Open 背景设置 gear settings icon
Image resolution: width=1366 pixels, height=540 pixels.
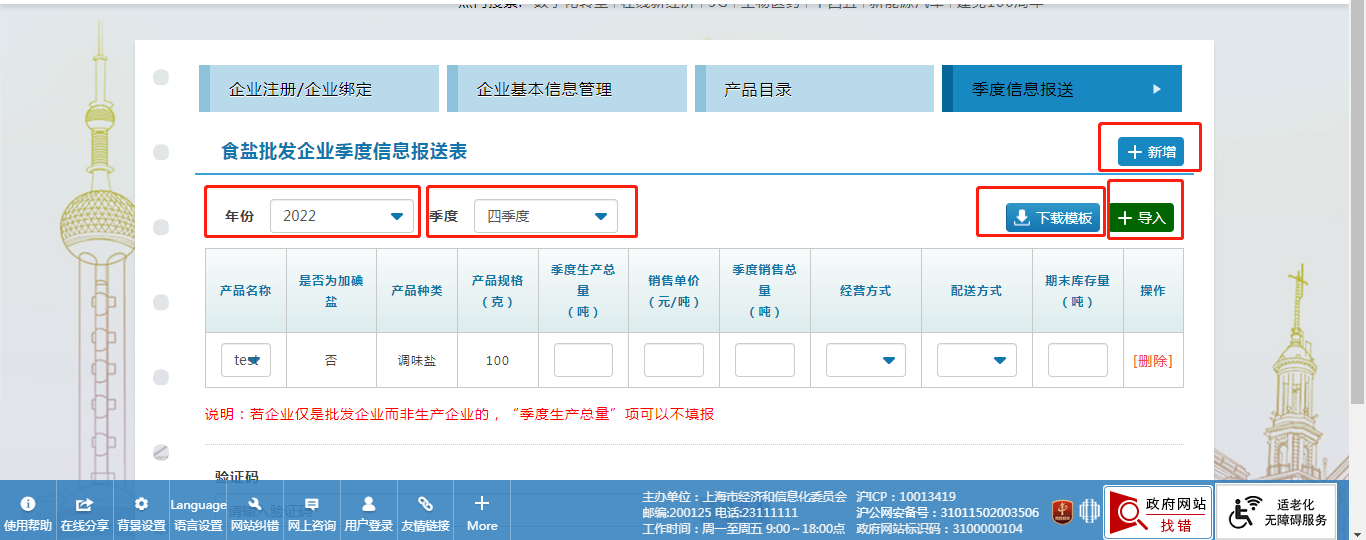[141, 505]
